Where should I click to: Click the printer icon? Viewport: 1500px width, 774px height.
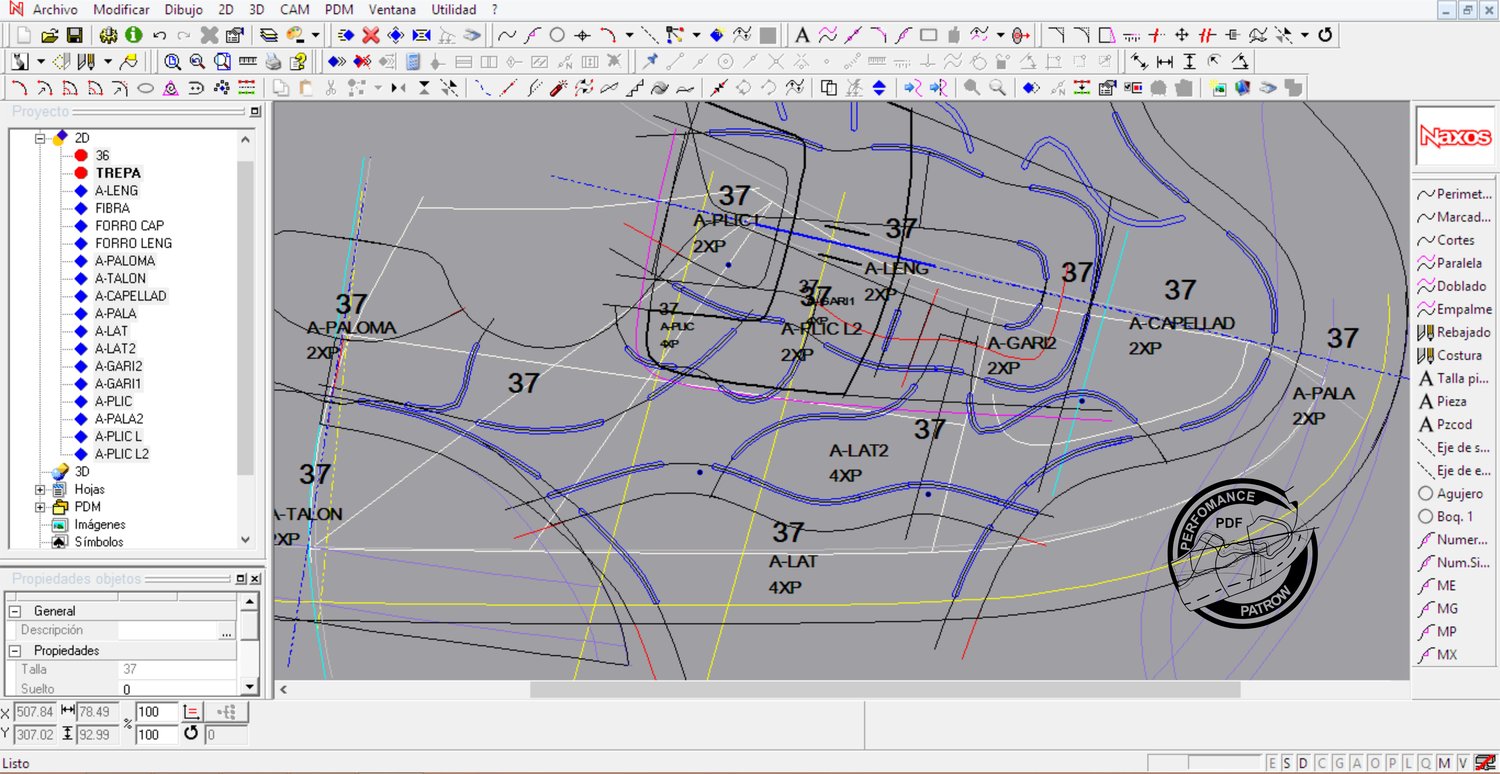(x=273, y=61)
